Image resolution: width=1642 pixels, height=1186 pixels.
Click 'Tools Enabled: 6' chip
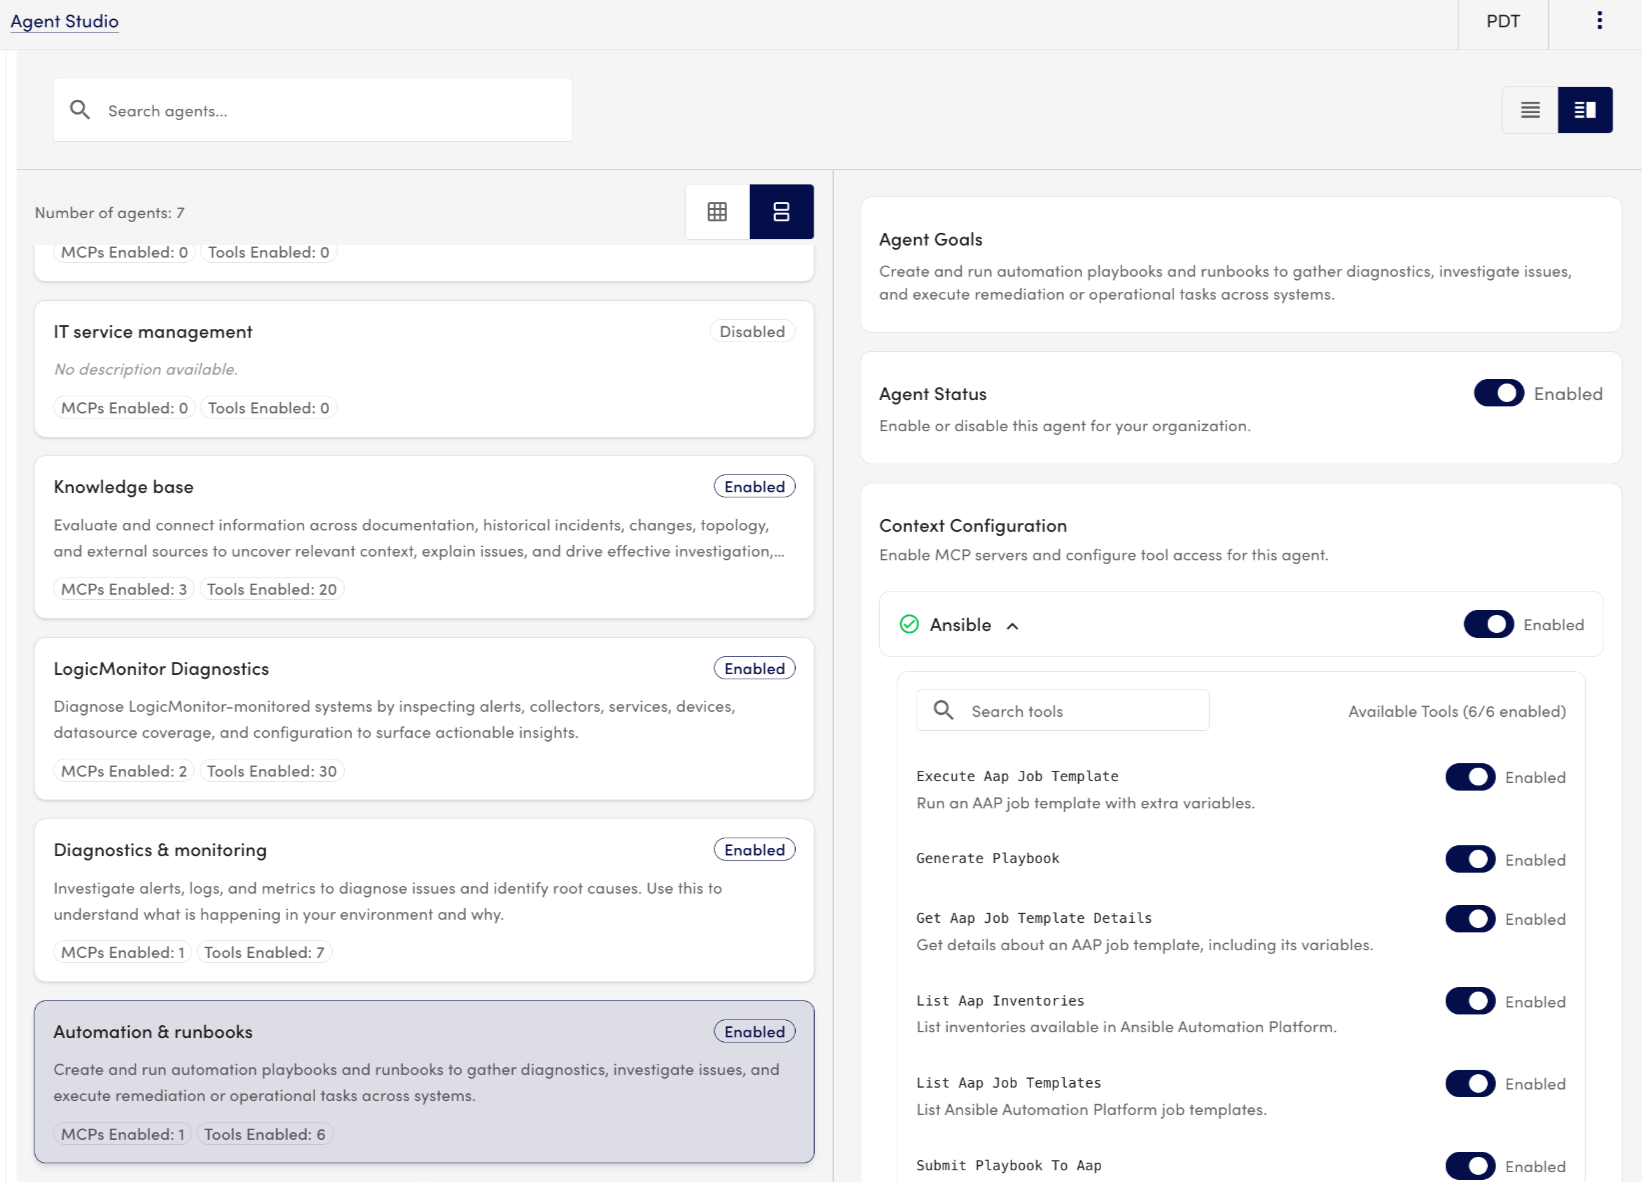265,1135
